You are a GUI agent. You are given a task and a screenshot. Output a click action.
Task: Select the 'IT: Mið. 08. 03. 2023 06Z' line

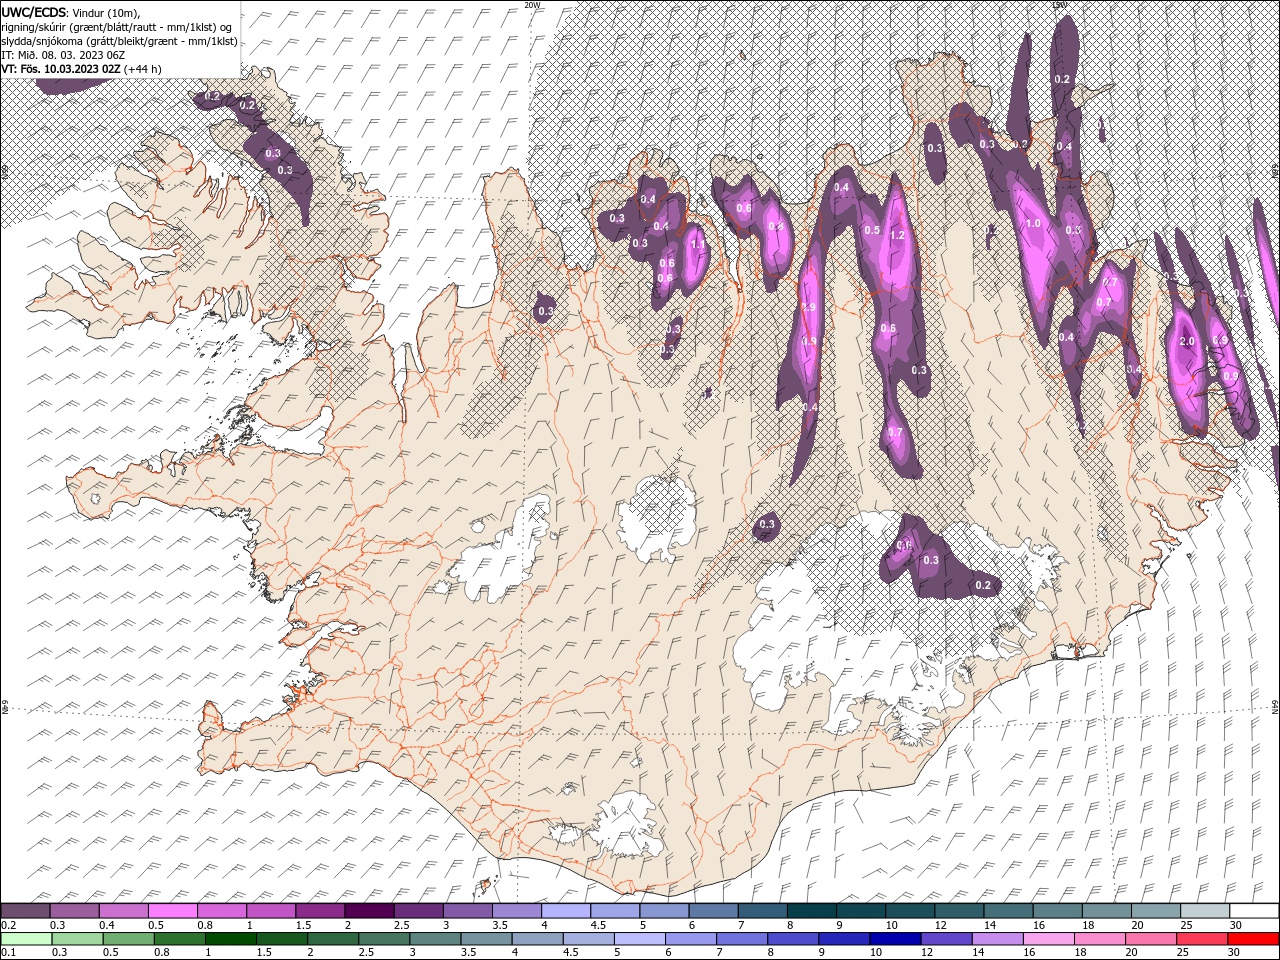(63, 55)
